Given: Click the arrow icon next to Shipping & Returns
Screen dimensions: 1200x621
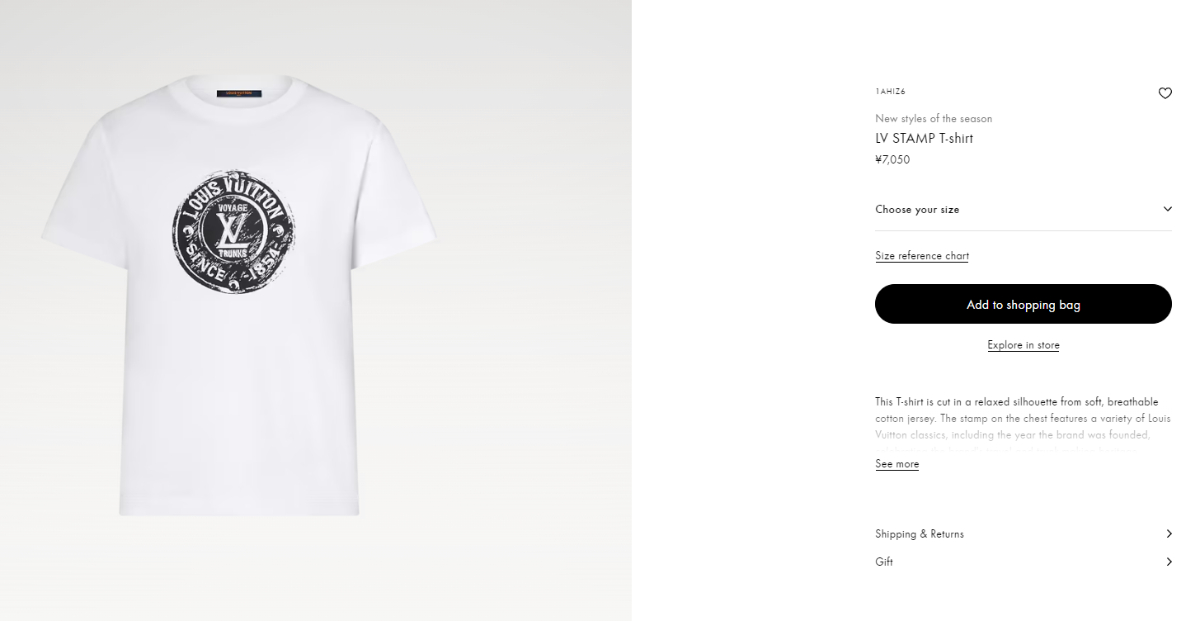Looking at the screenshot, I should (x=1168, y=534).
